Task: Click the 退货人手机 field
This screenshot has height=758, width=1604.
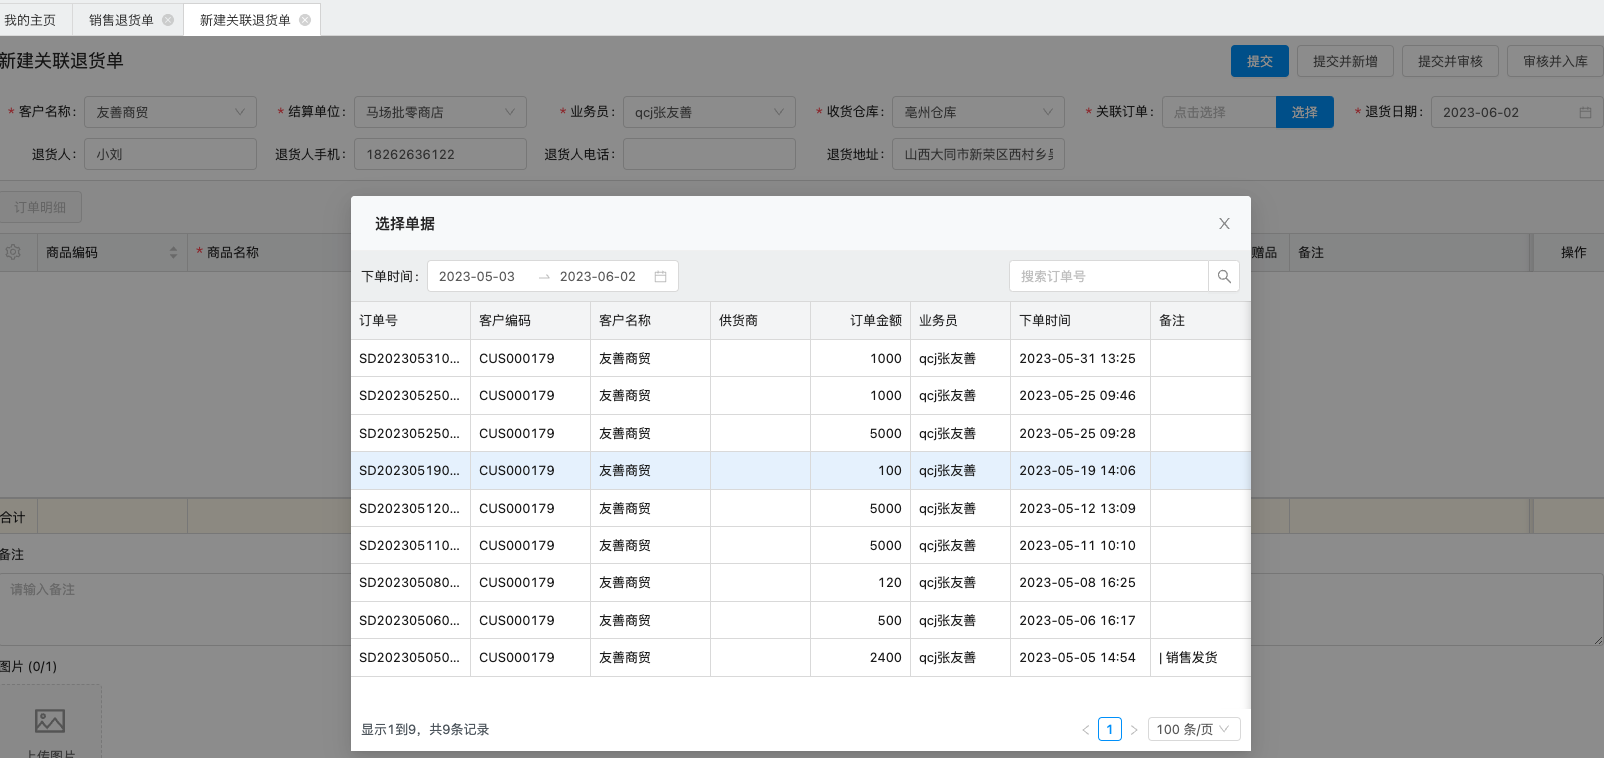Action: [x=440, y=154]
